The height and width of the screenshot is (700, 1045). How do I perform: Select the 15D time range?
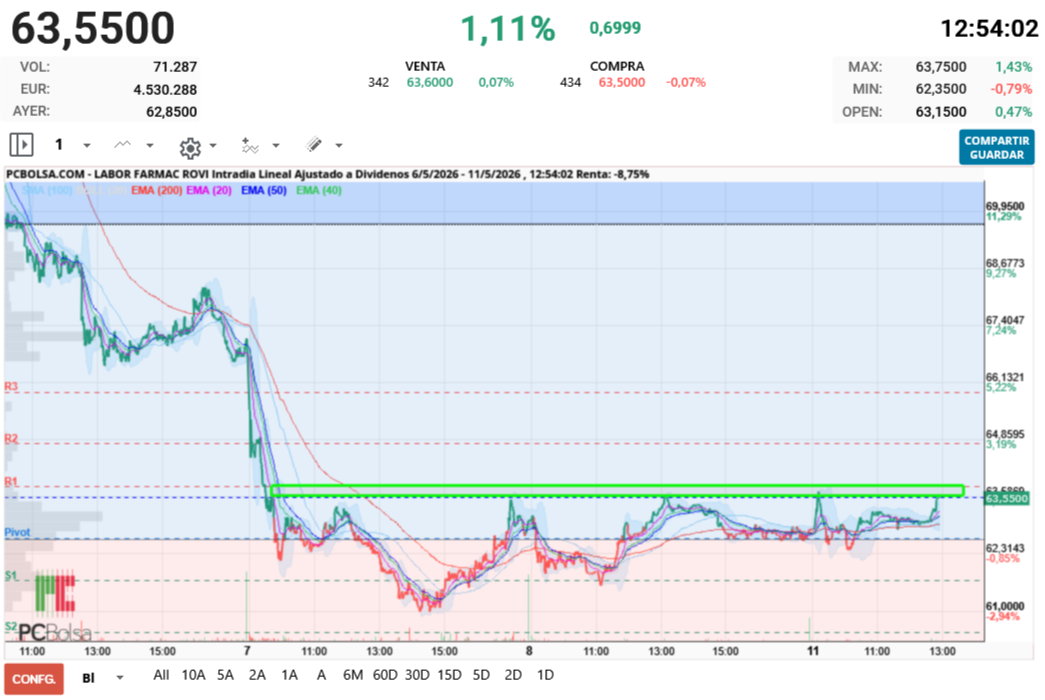(x=449, y=675)
